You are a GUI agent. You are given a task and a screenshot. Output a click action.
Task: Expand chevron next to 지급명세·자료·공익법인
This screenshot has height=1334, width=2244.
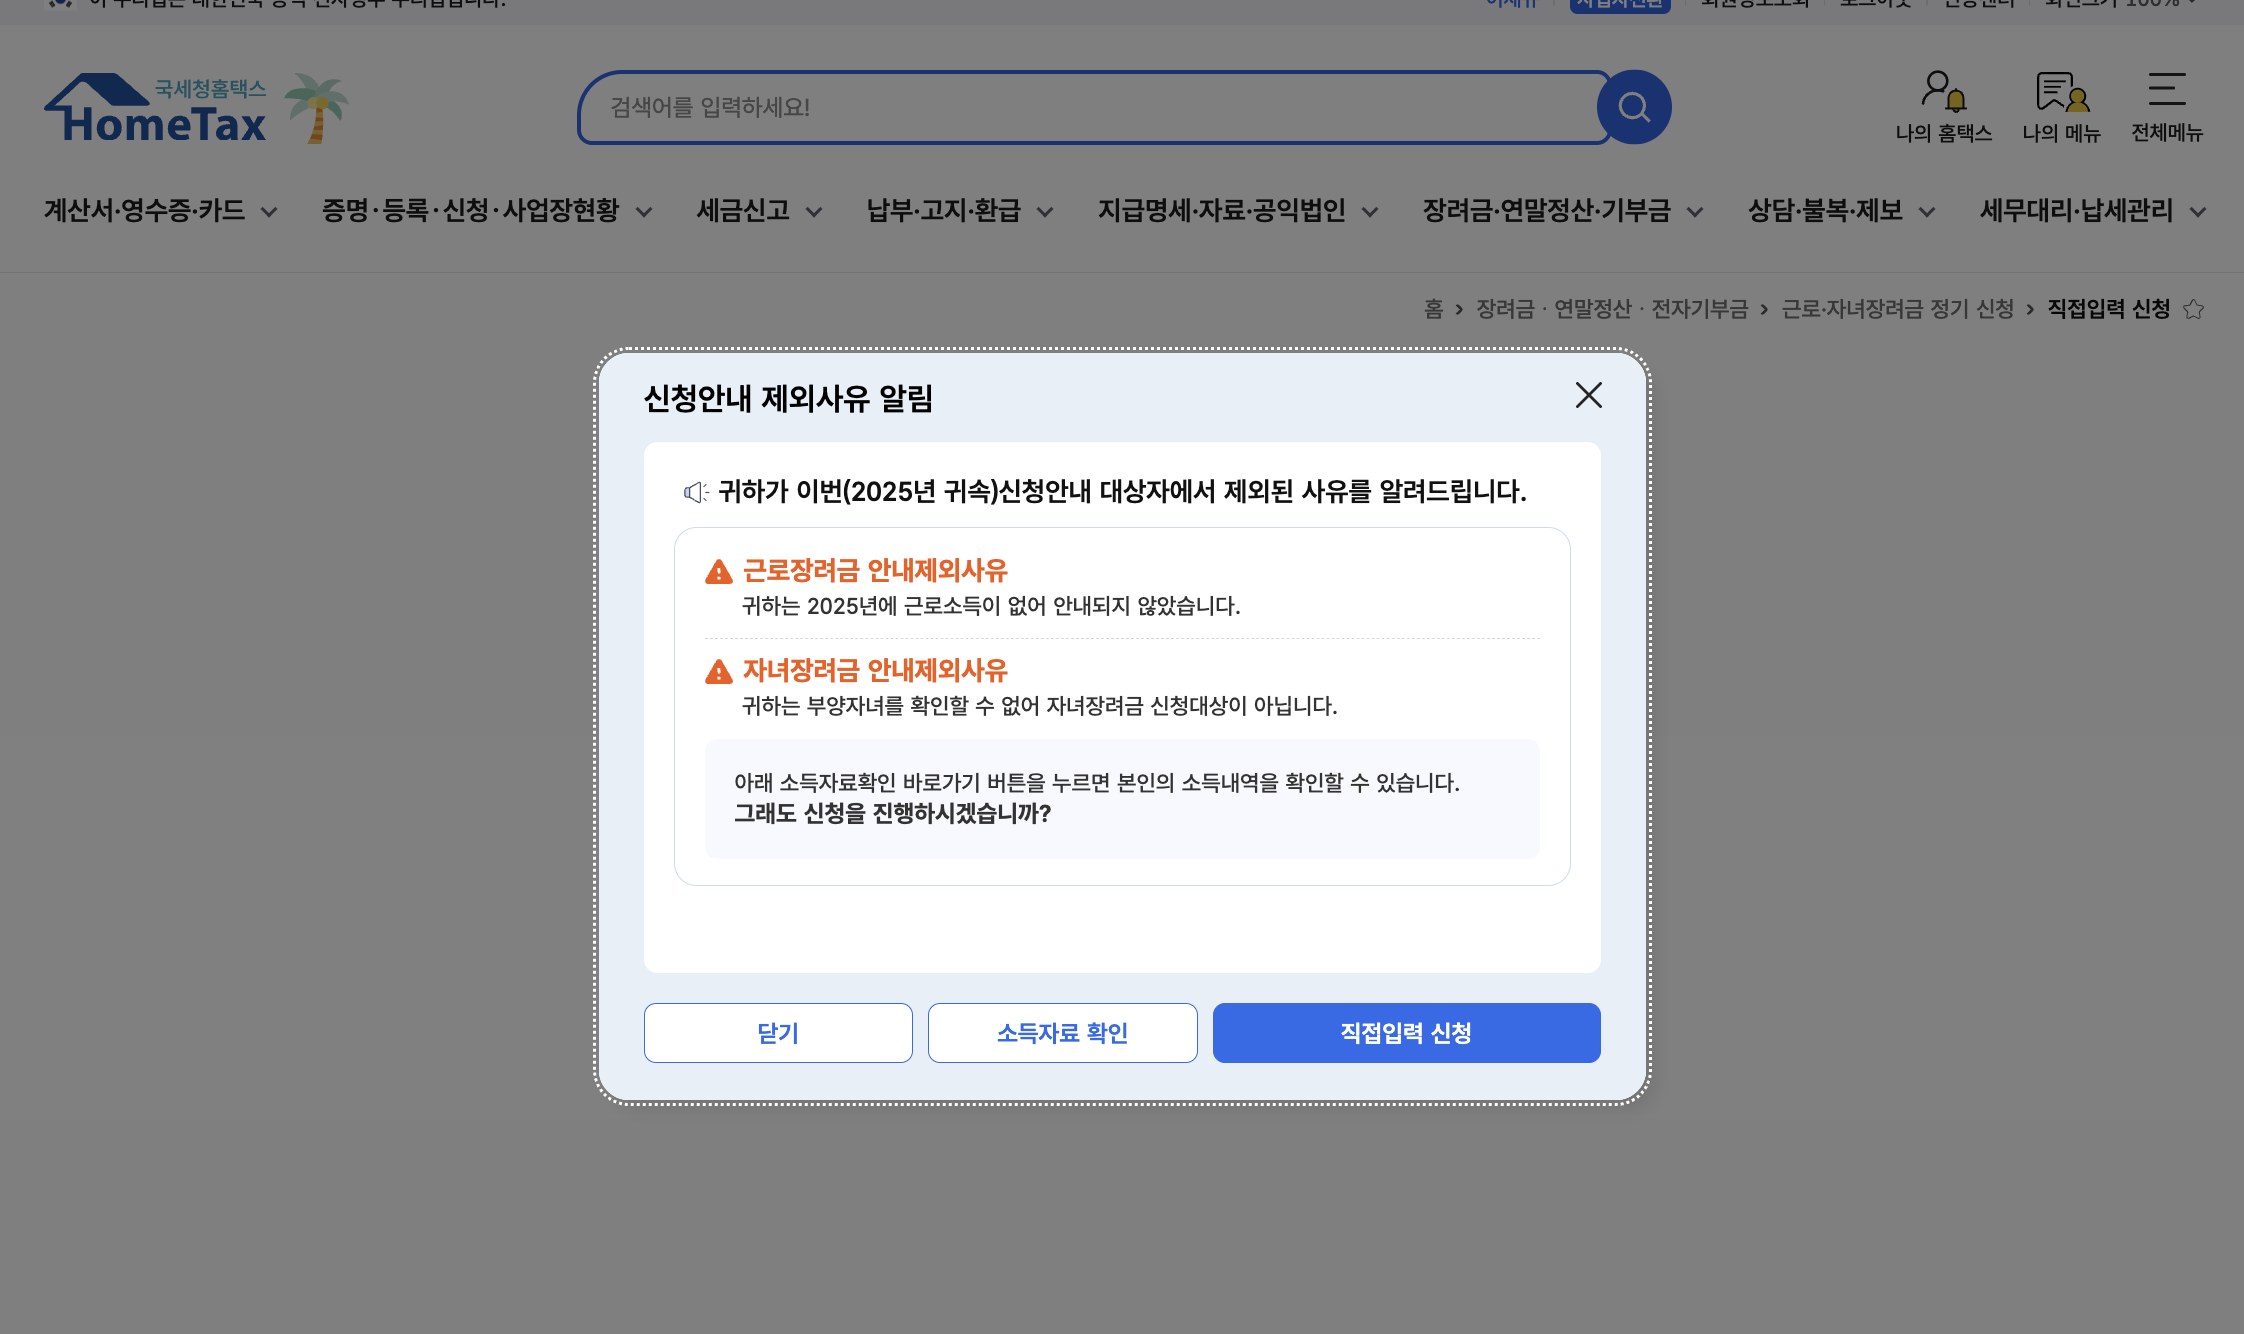(x=1370, y=212)
